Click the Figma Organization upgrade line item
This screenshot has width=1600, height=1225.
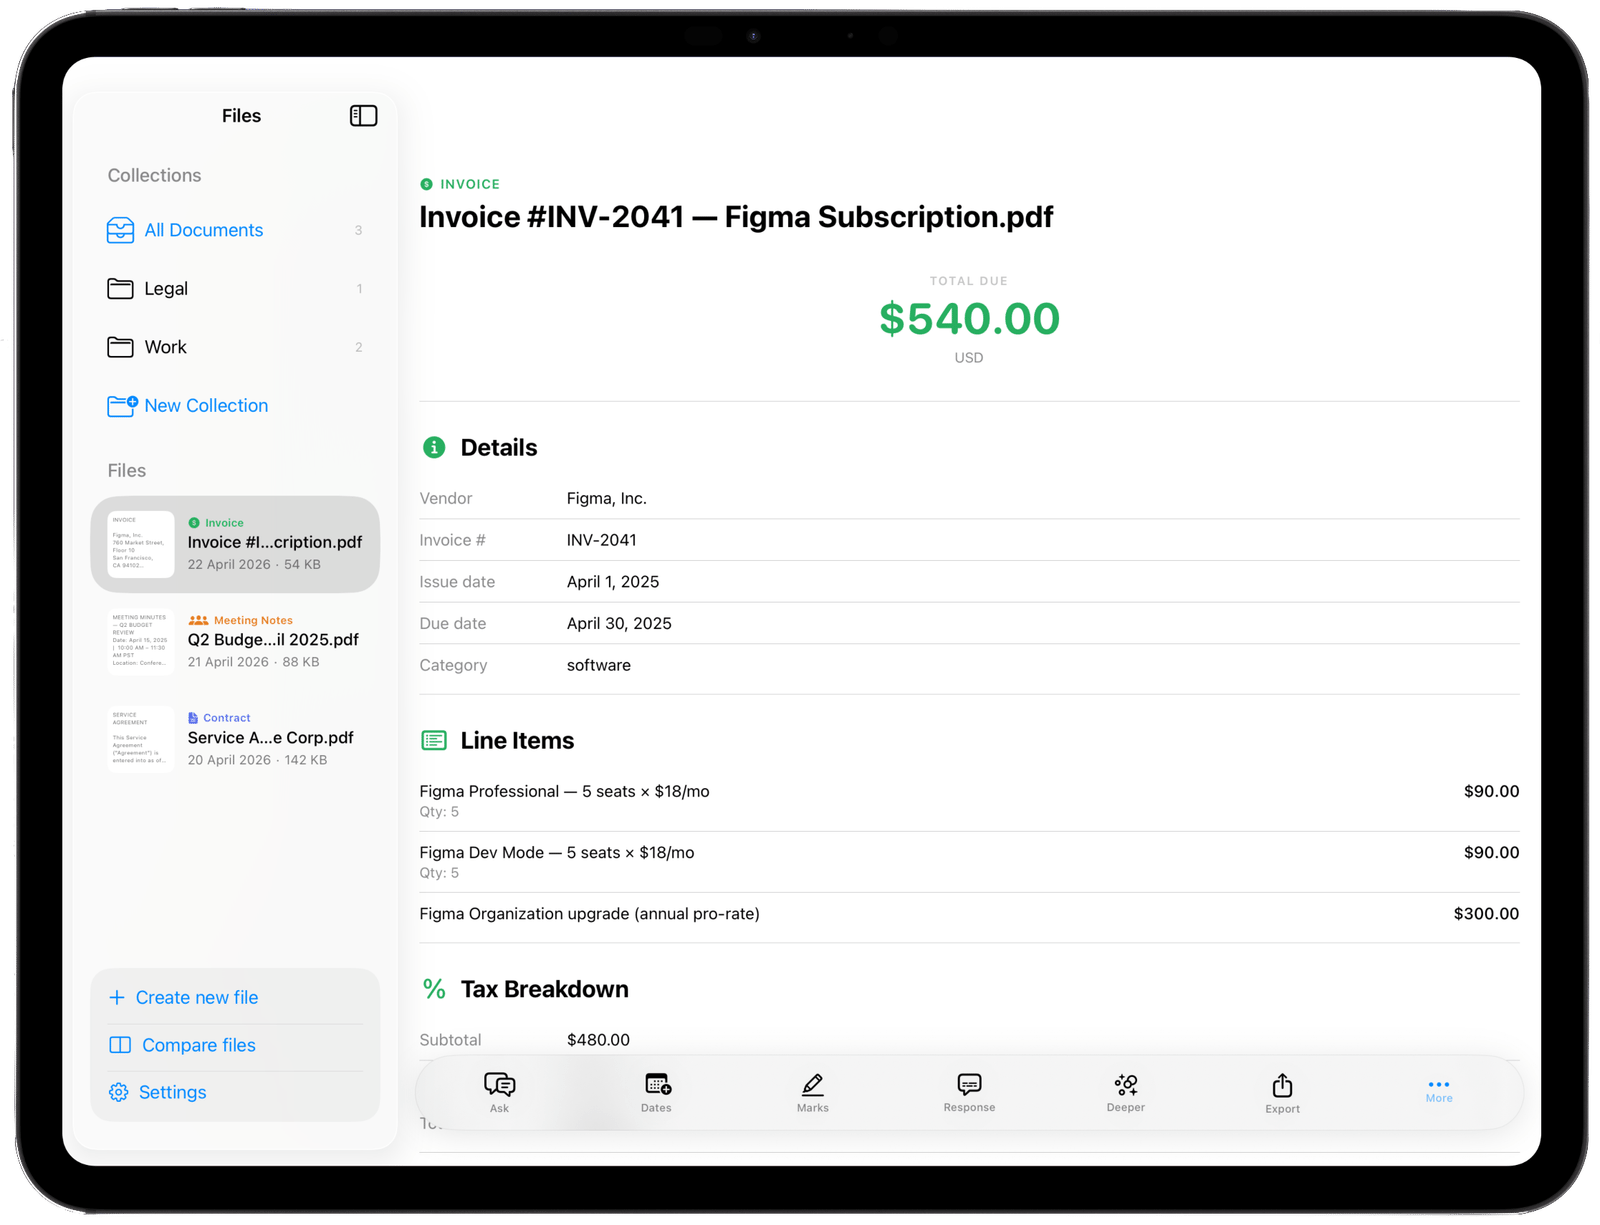pos(969,915)
